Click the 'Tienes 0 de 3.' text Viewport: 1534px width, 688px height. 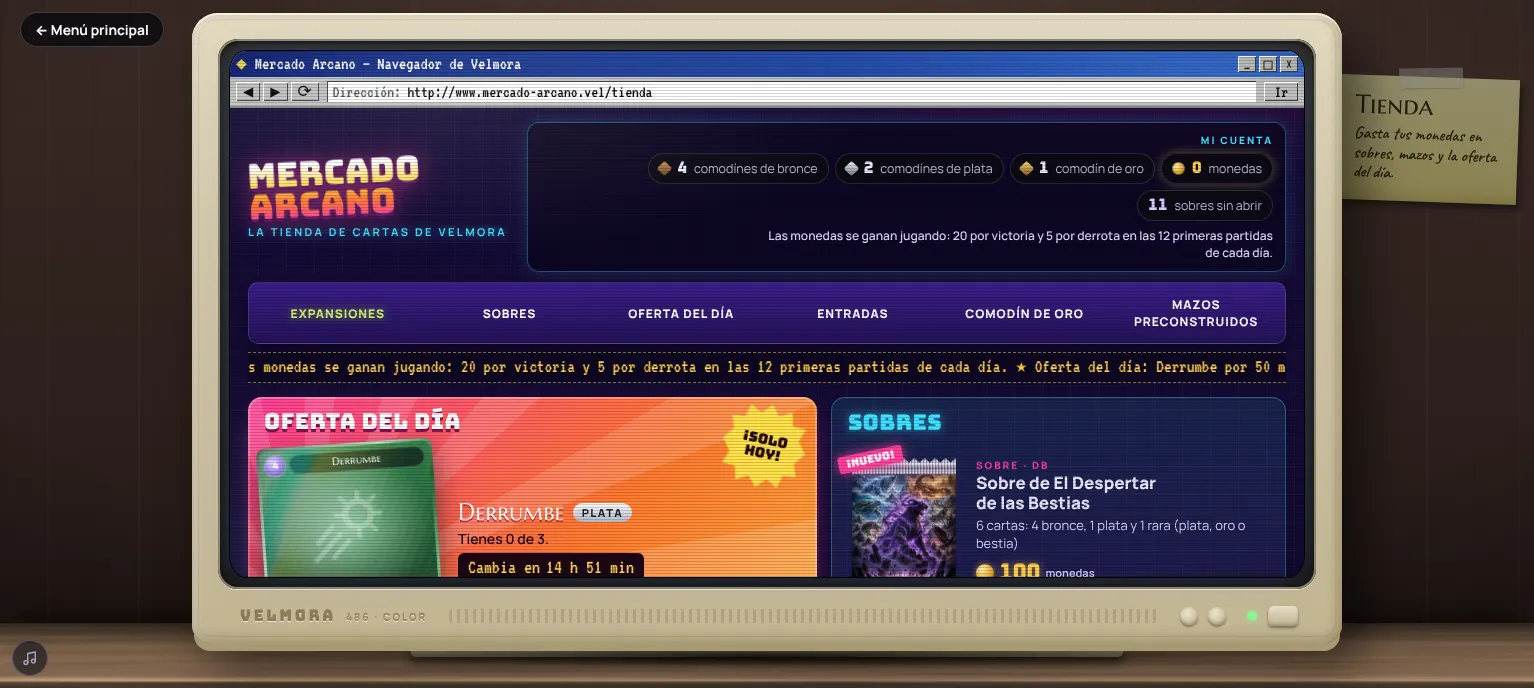(503, 539)
